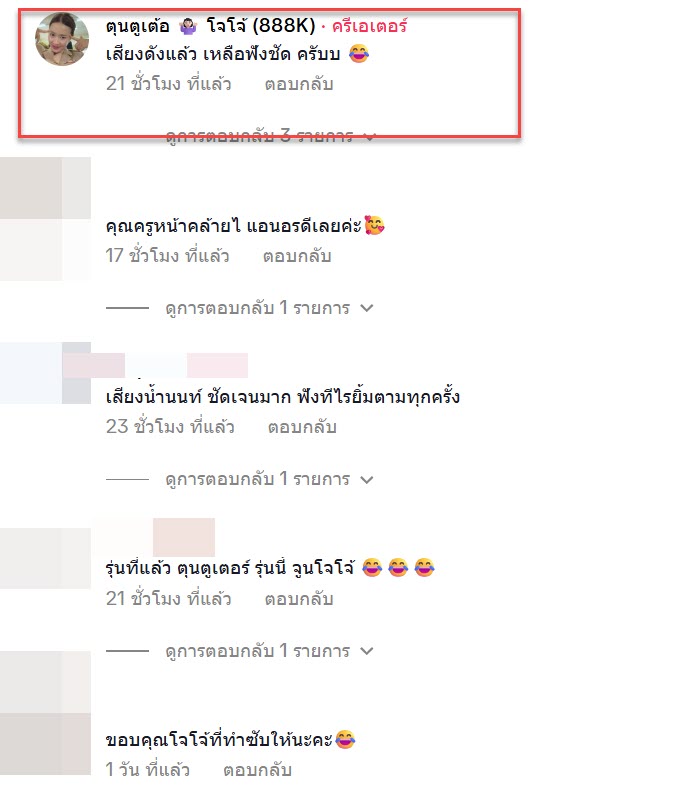Click the blurred avatar of ขอบคุณโจโจ้ commenter
The image size is (676, 789).
coord(45,714)
